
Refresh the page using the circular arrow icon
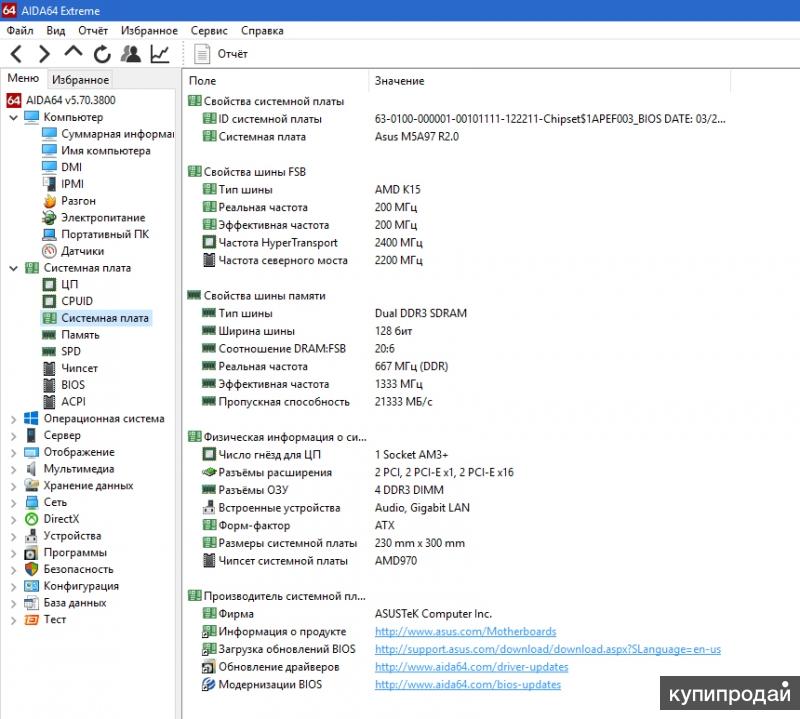[102, 54]
